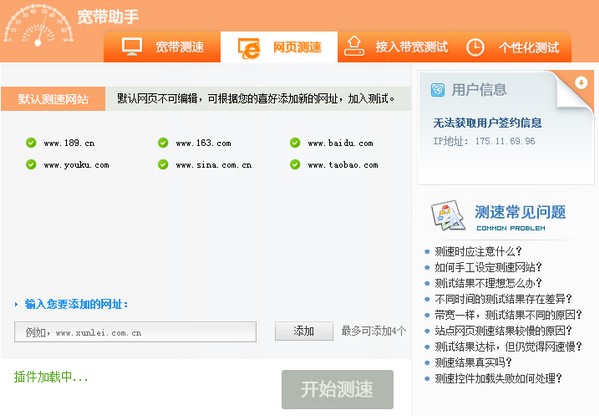Click the 添加 button
This screenshot has width=599, height=416.
304,331
